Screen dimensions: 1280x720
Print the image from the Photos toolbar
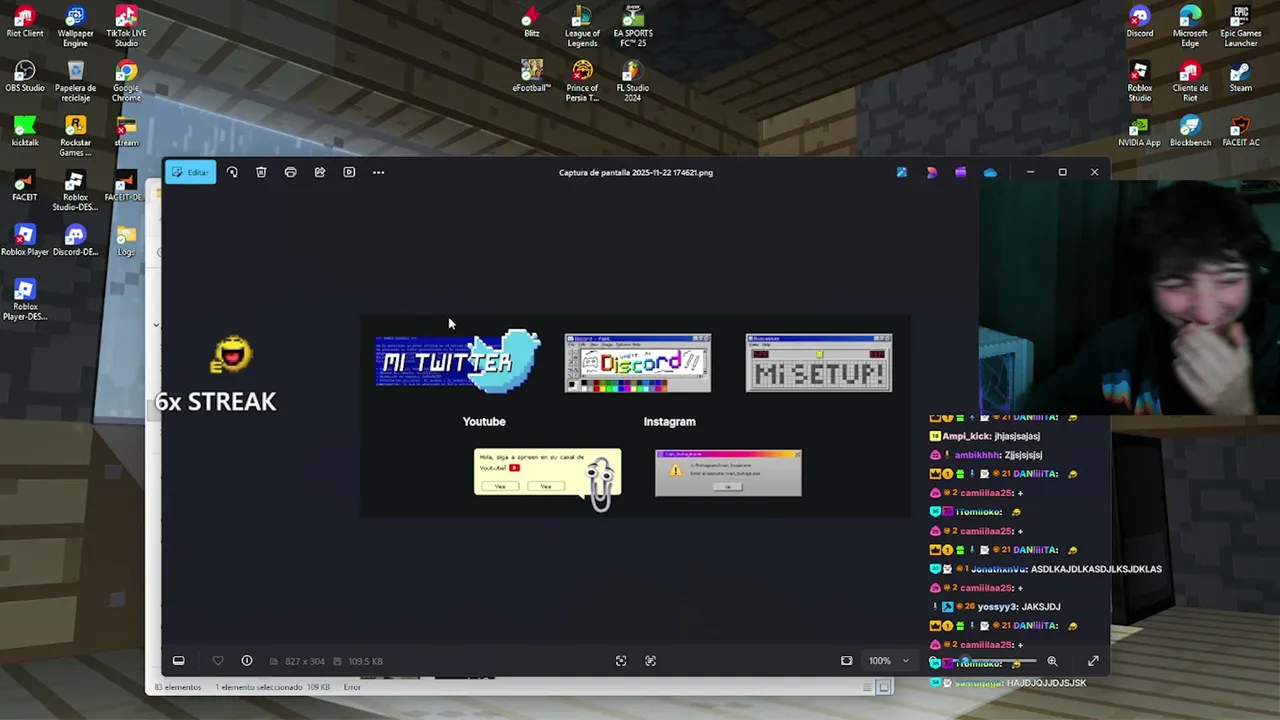coord(290,172)
